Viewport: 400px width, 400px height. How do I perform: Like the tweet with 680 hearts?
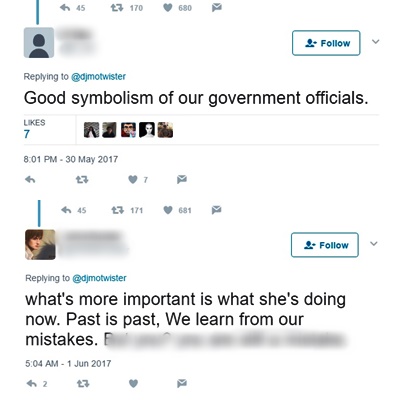(x=168, y=7)
